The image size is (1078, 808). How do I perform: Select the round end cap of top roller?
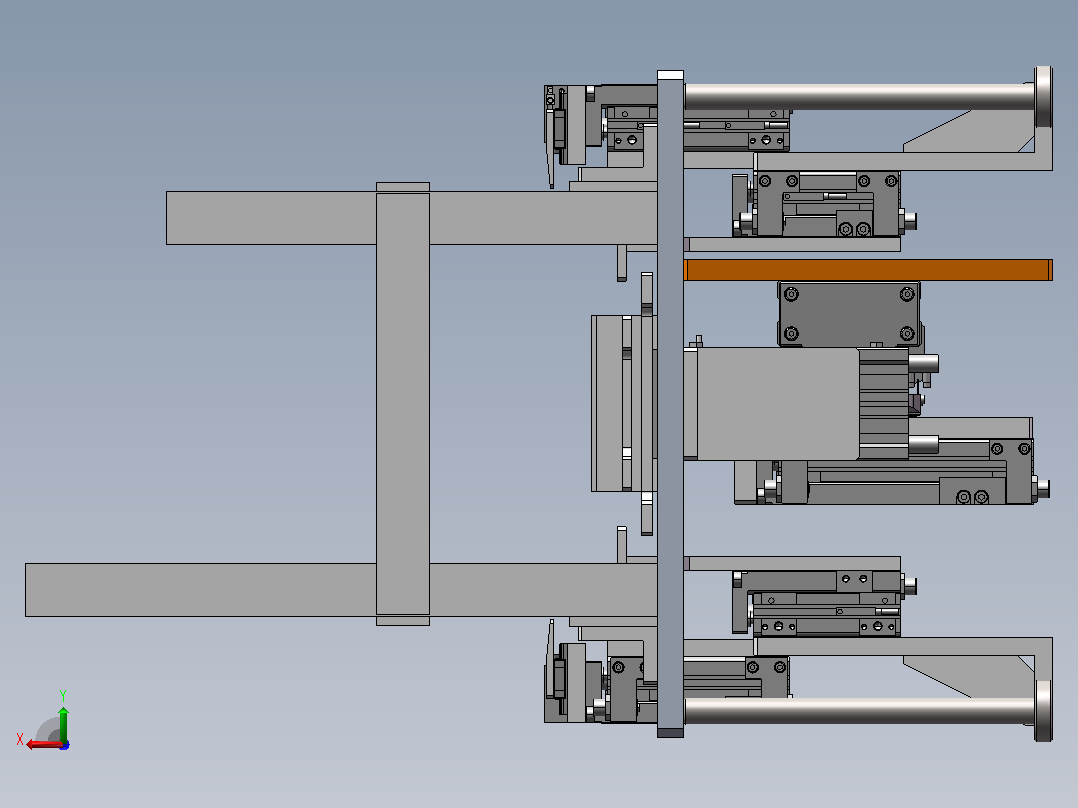1044,97
